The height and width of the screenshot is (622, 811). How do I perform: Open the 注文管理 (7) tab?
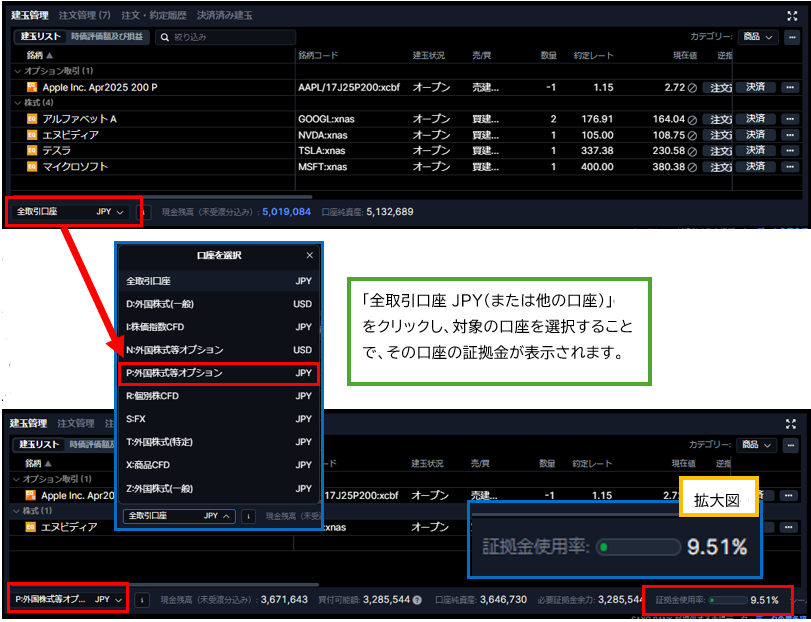tap(85, 16)
